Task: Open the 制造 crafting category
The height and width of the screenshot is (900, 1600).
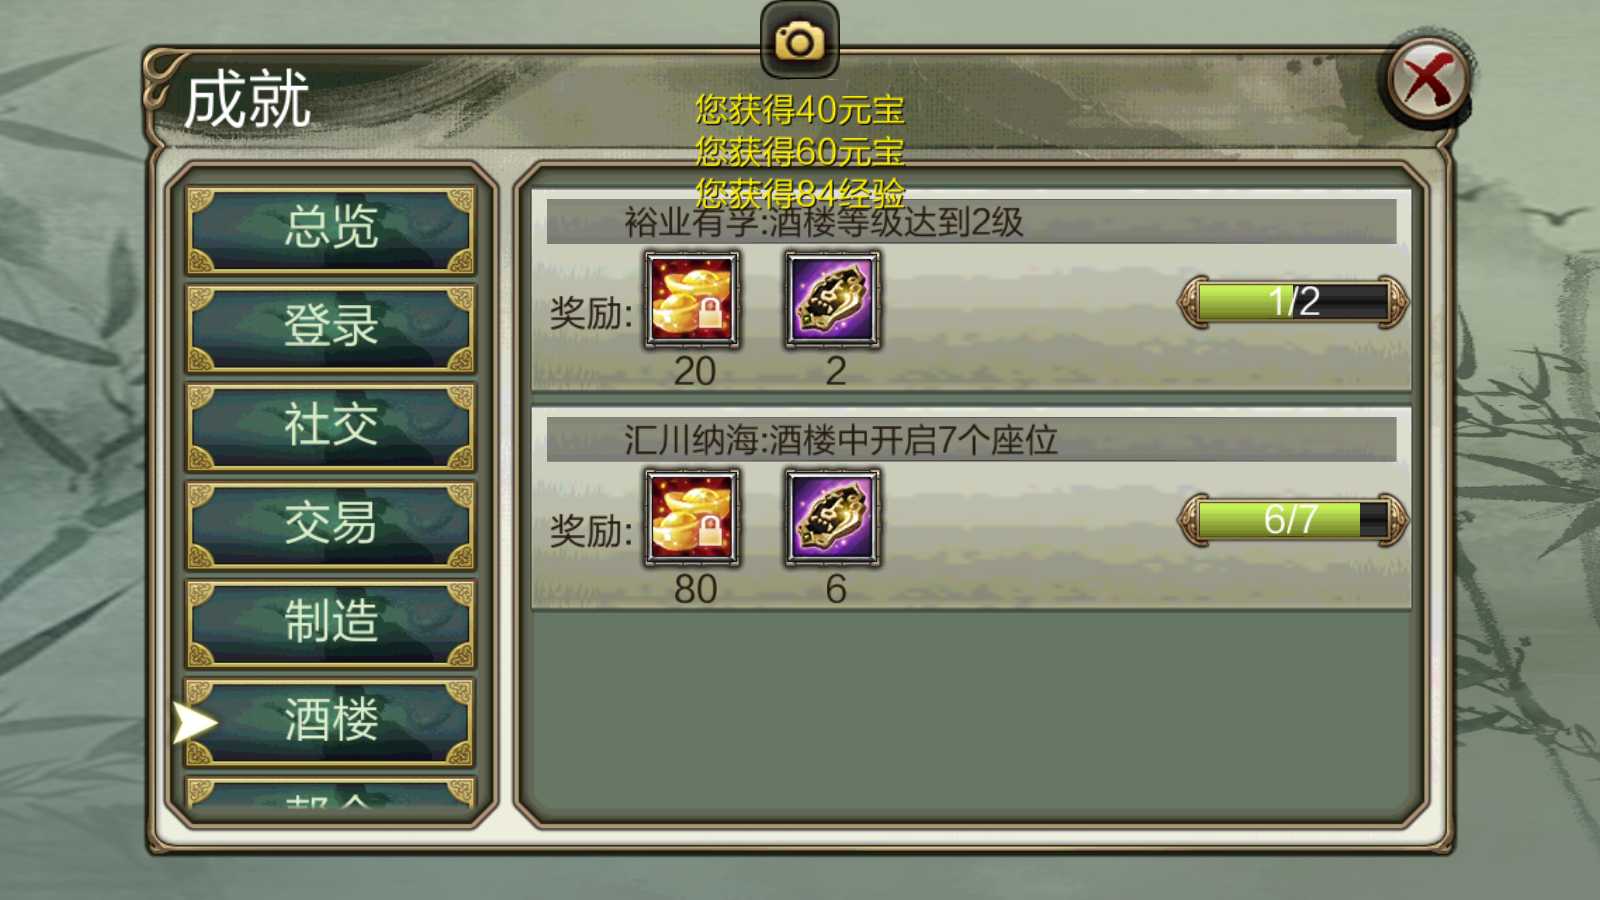Action: pyautogui.click(x=330, y=622)
